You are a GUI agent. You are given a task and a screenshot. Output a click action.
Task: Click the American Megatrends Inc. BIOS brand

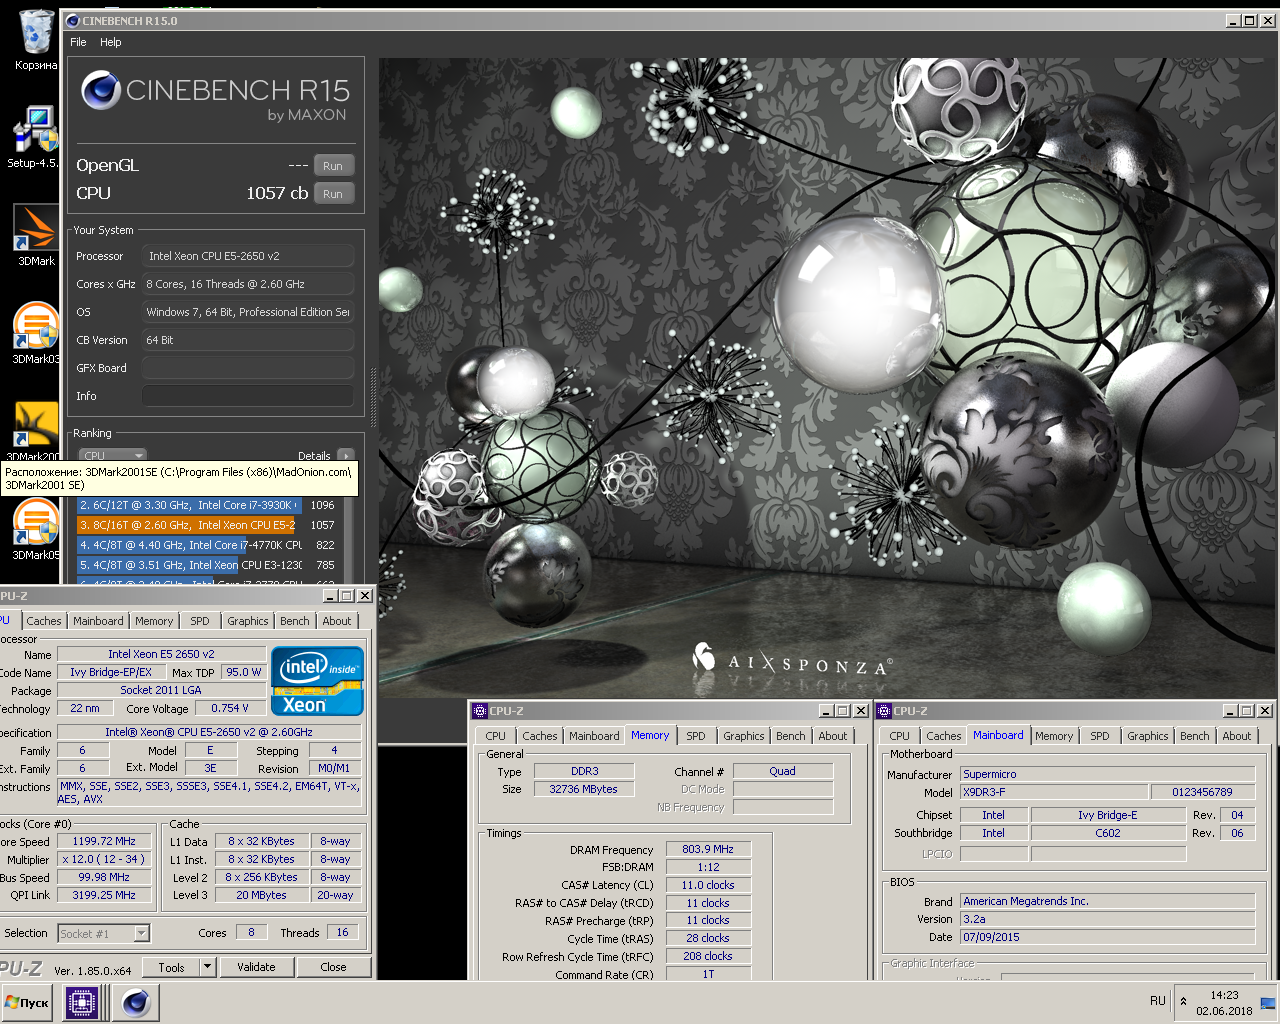(x=1107, y=901)
